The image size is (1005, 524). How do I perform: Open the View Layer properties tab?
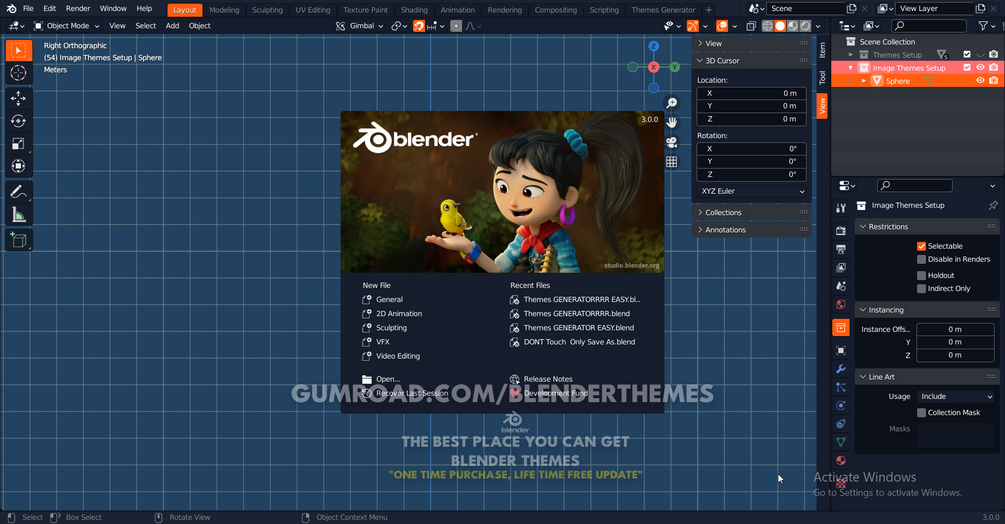point(841,268)
